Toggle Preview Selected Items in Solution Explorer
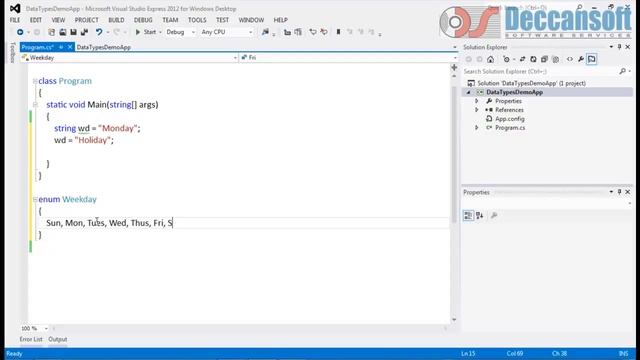This screenshot has height=360, width=640. pos(592,59)
